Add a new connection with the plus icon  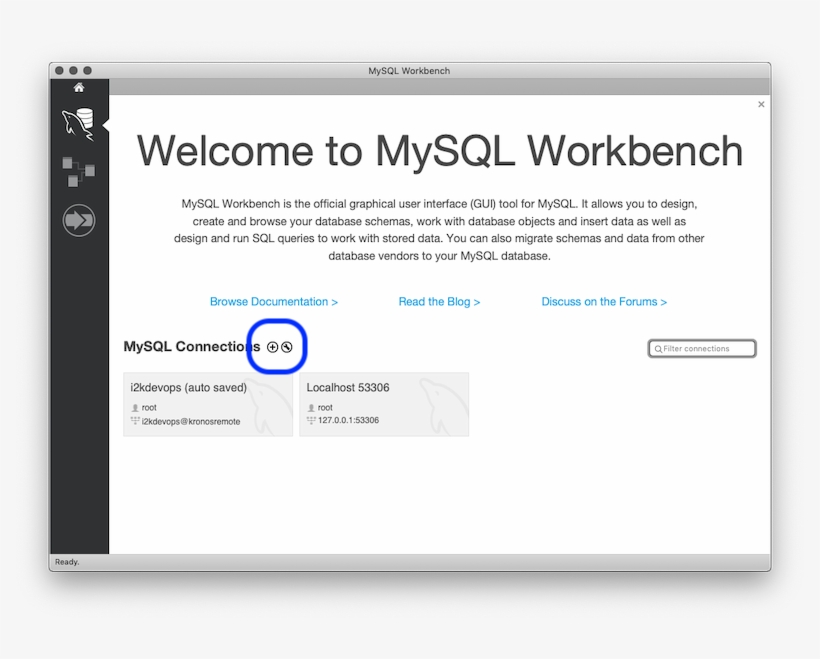tap(271, 346)
